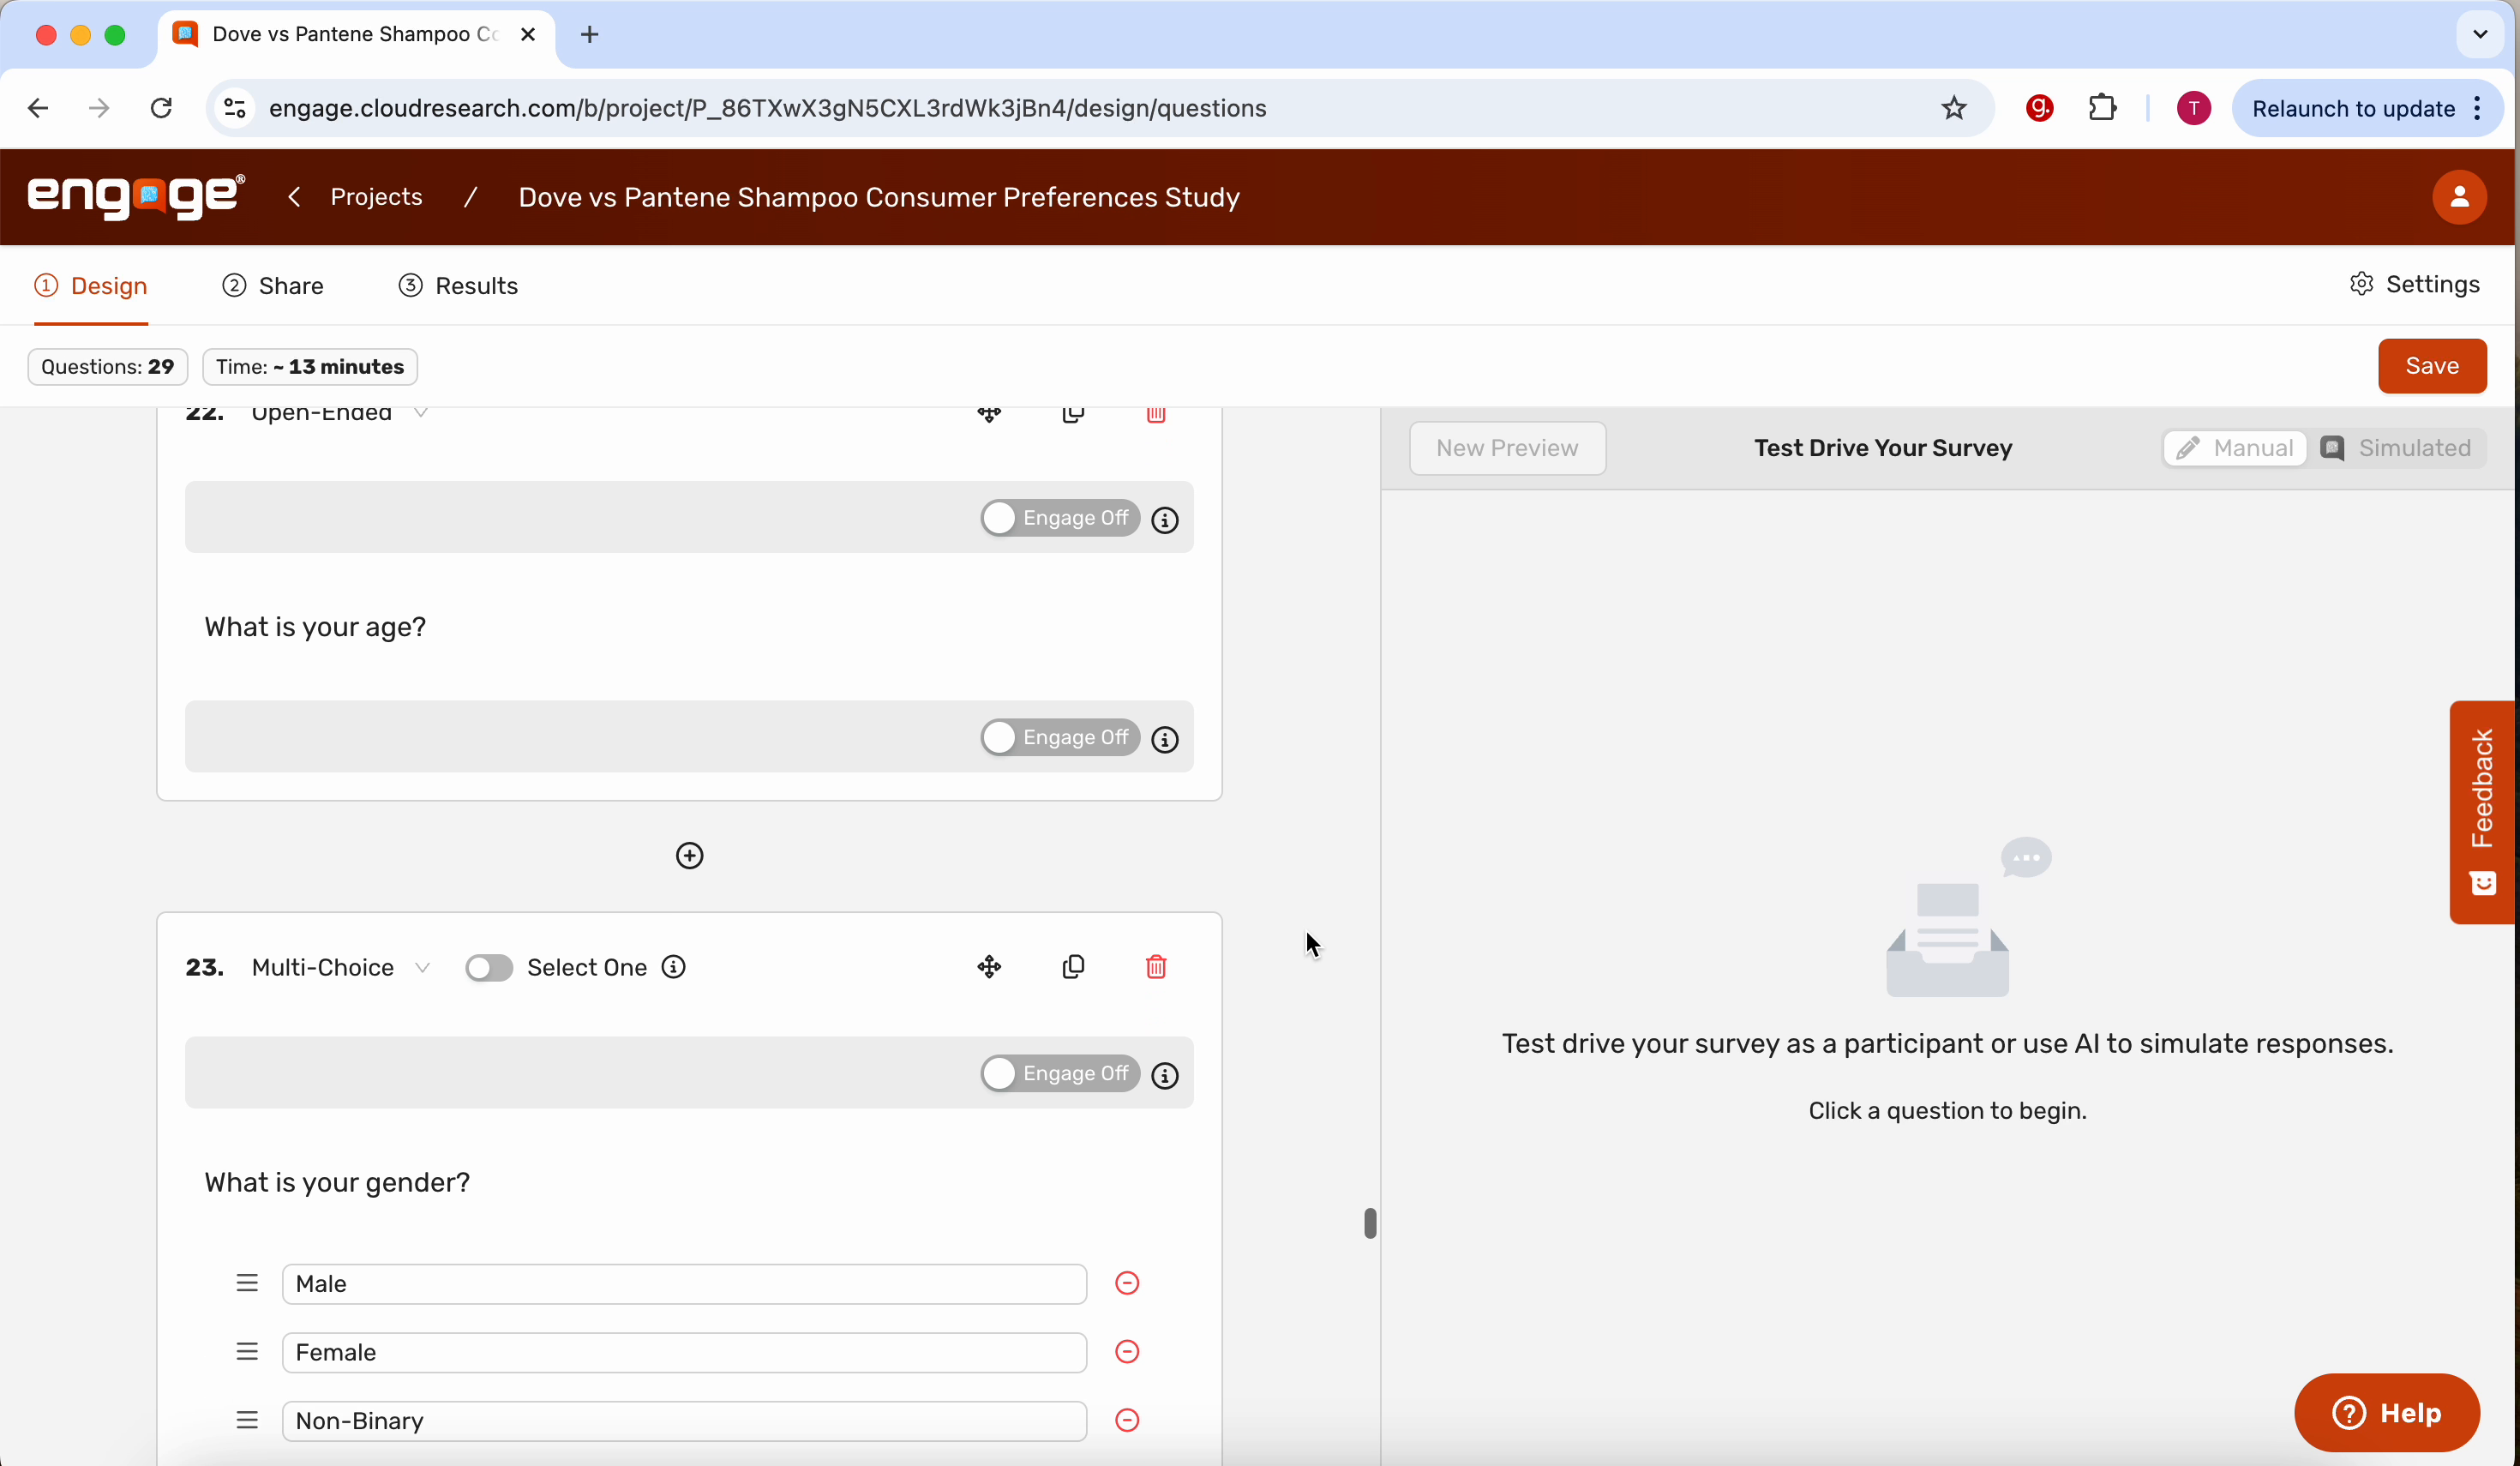
Task: Click the Non-Binary answer text field
Action: (684, 1420)
